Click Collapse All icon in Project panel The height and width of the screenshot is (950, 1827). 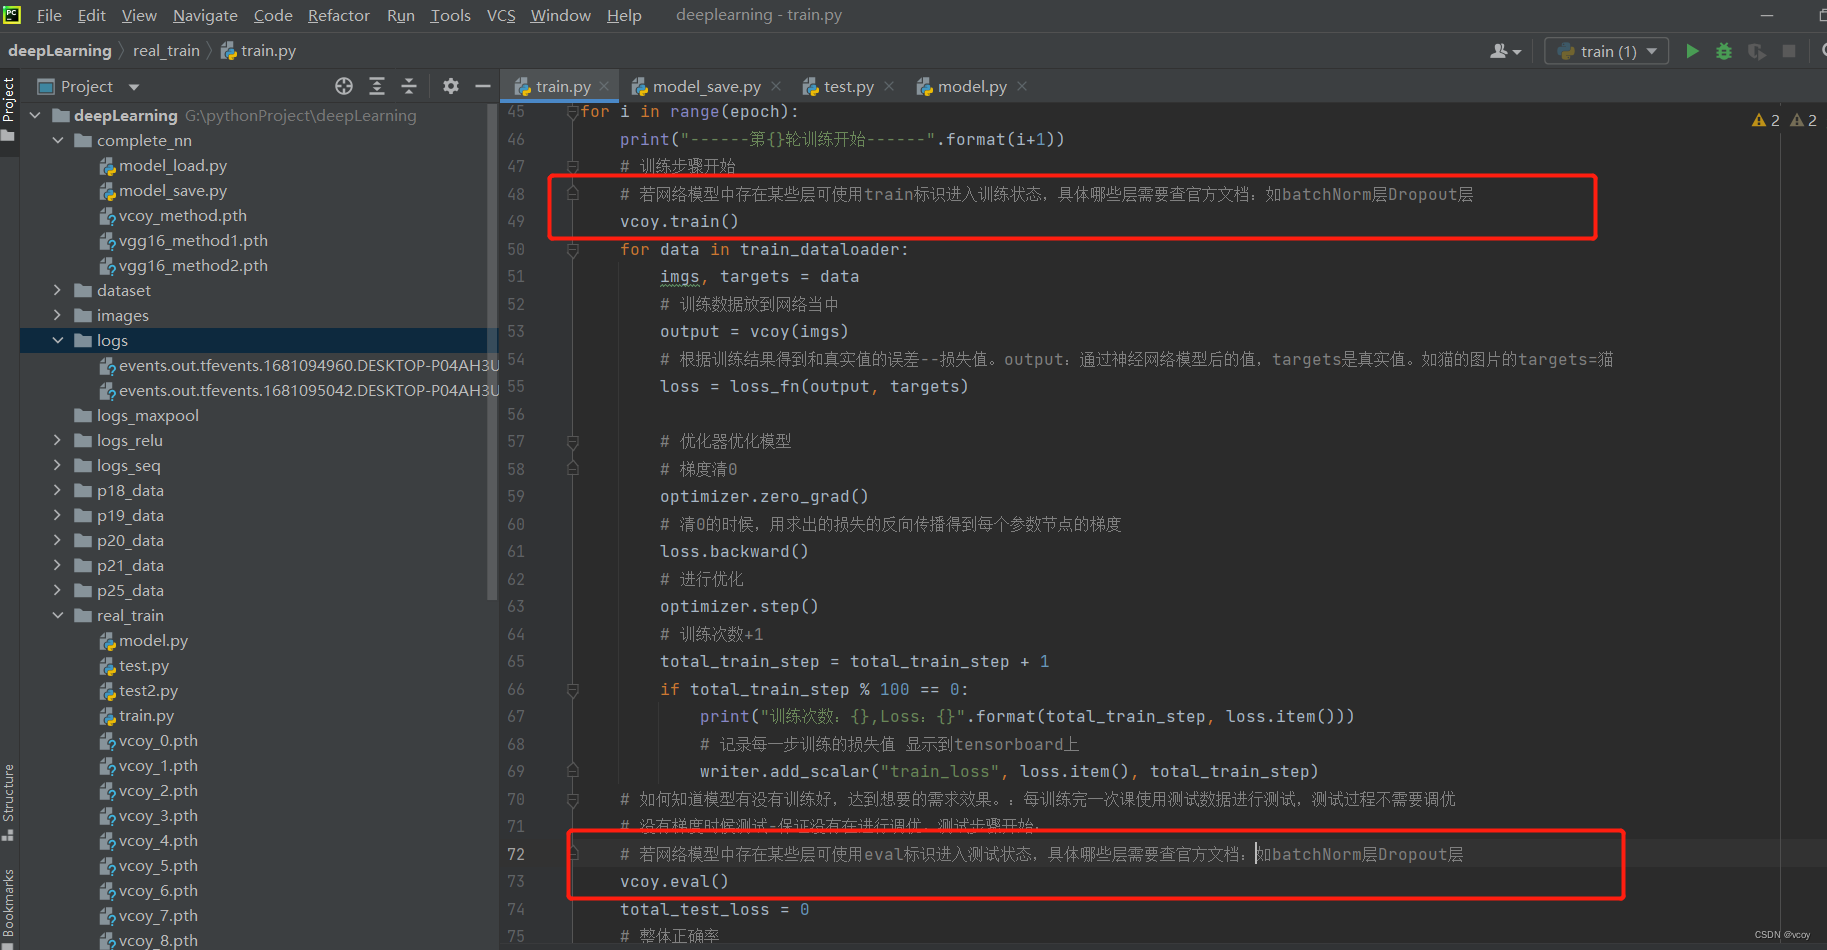point(409,86)
